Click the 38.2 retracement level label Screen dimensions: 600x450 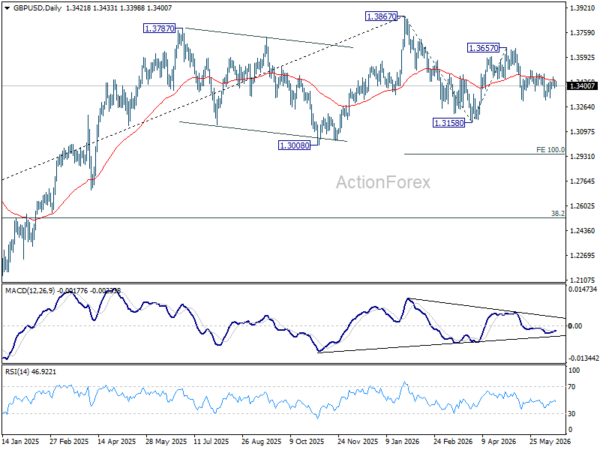coord(558,214)
